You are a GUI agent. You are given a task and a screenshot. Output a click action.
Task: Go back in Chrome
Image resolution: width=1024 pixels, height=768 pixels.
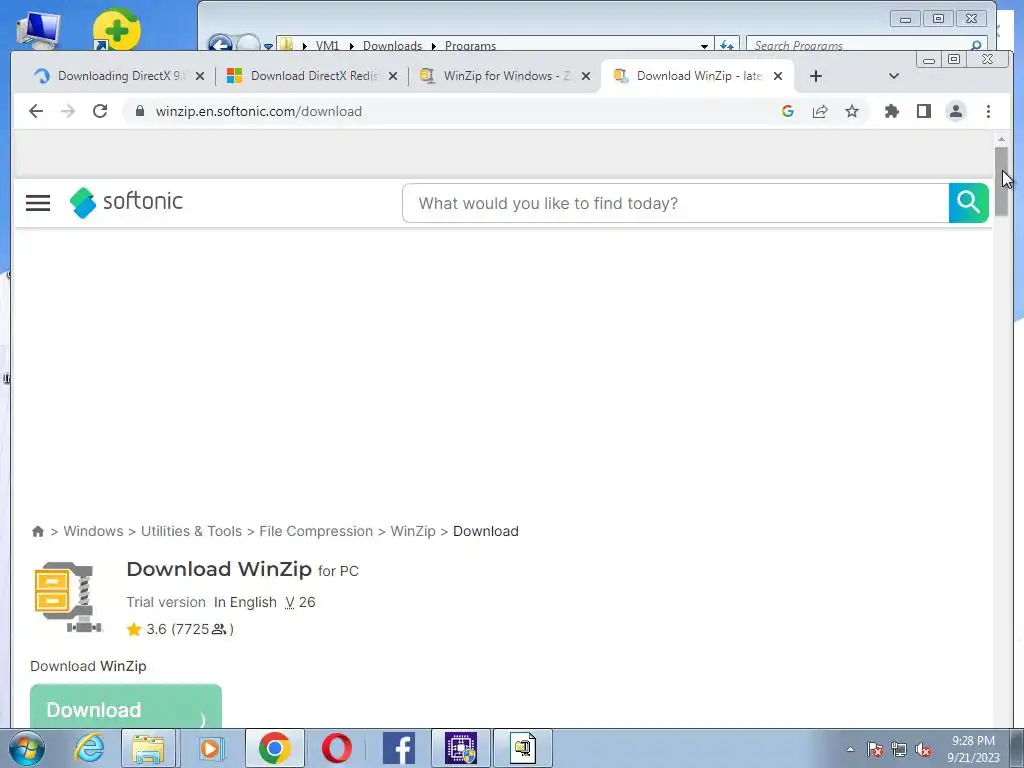pos(36,111)
